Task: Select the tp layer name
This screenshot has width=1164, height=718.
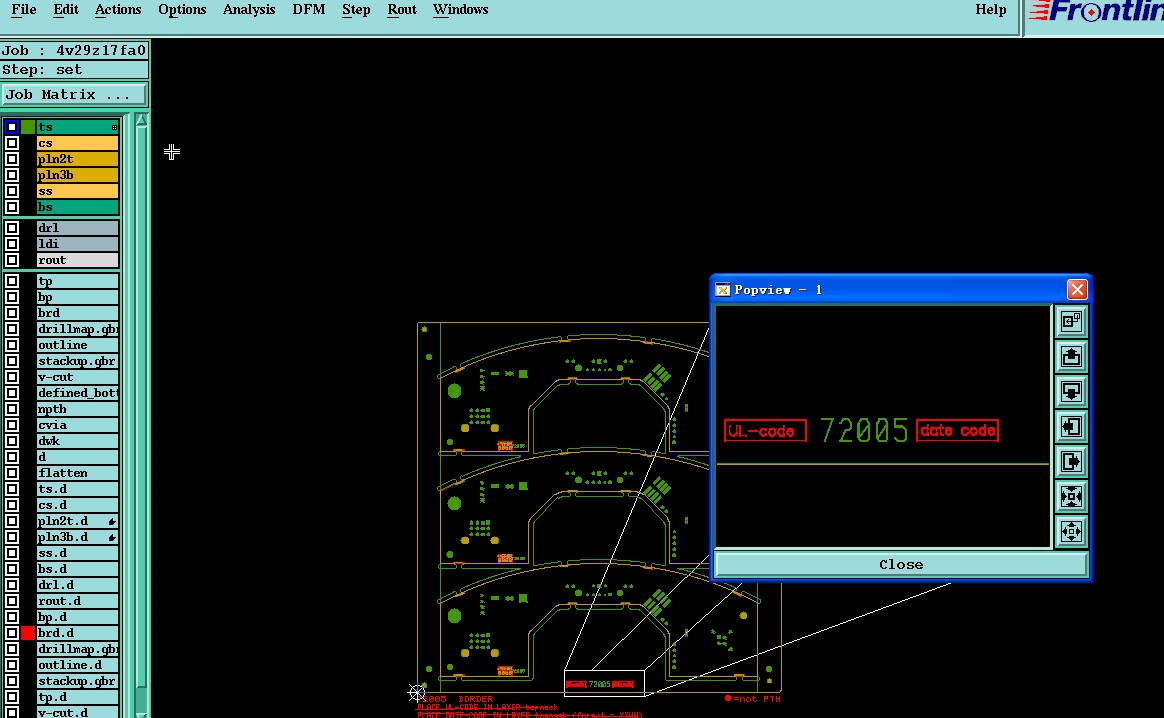Action: click(x=77, y=281)
